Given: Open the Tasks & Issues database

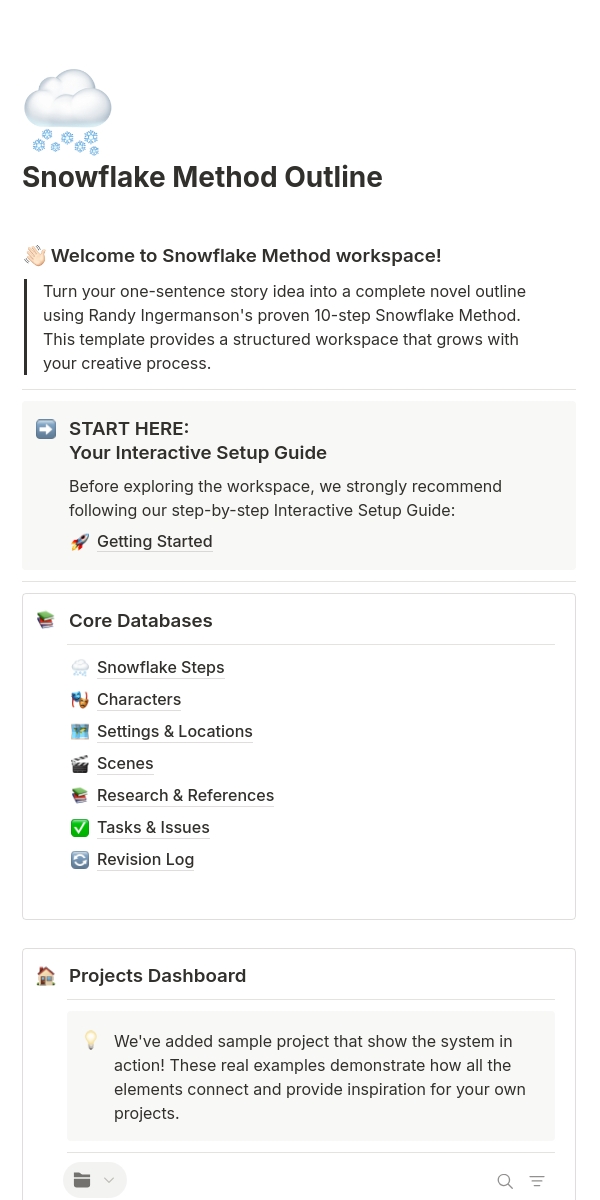Looking at the screenshot, I should [153, 827].
